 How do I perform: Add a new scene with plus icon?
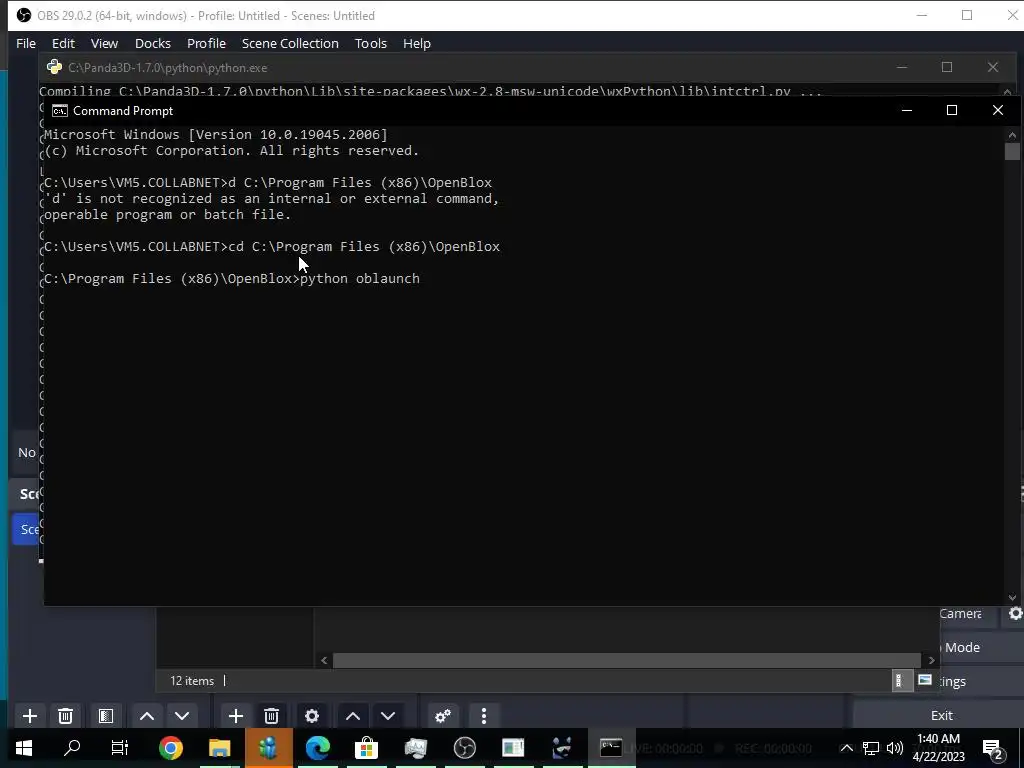pos(29,716)
